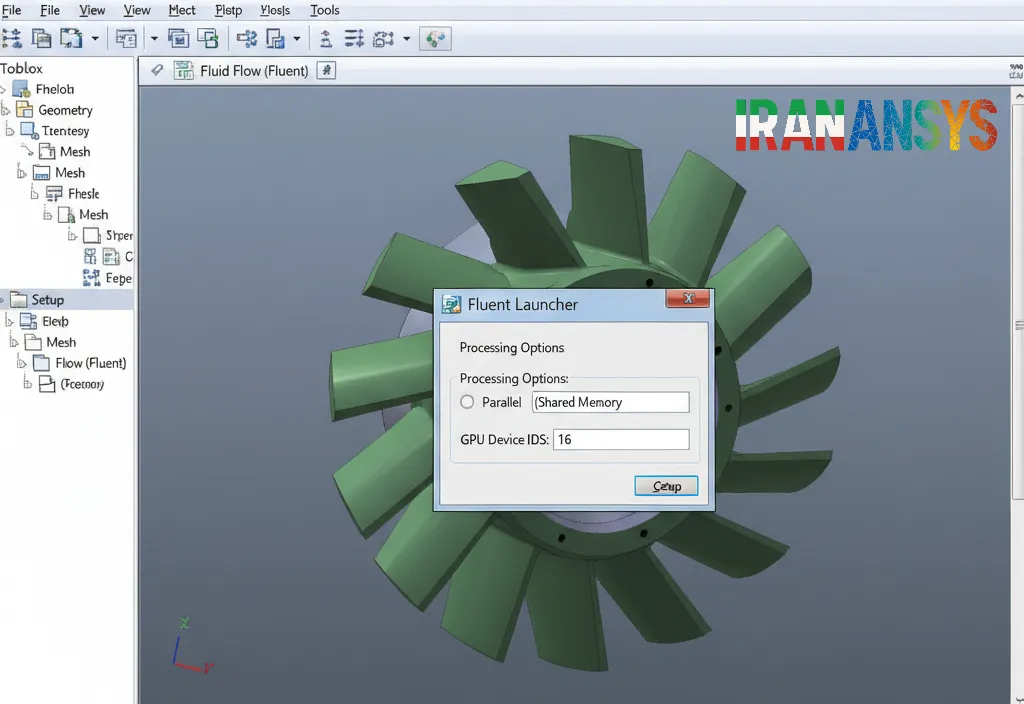Click the stacked windows copy toolbar icon
This screenshot has width=1024, height=704.
[41, 39]
